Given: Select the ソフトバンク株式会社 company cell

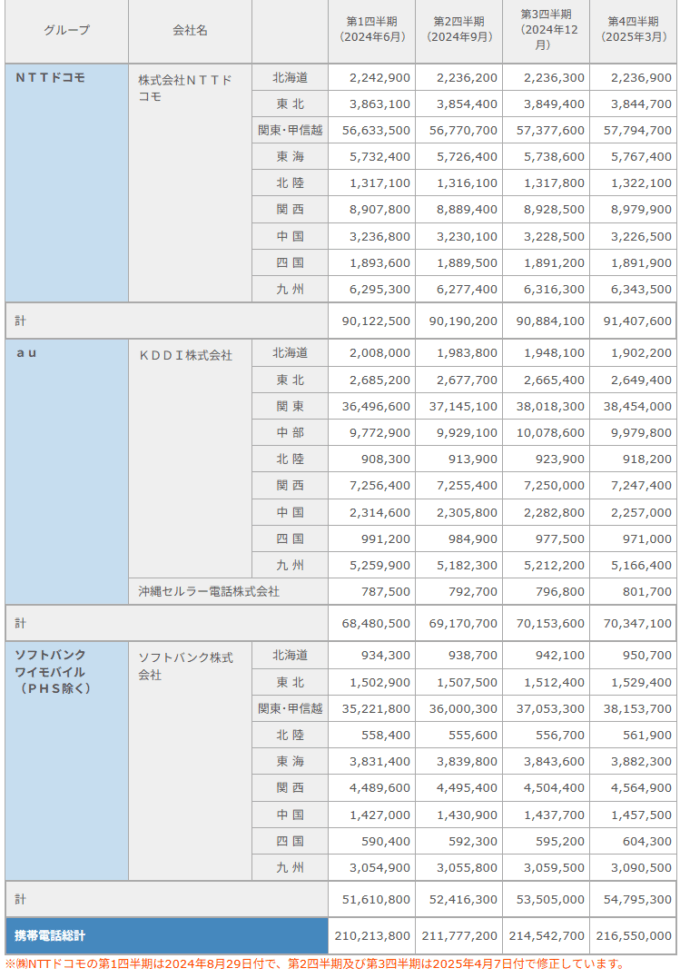Looking at the screenshot, I should point(190,761).
